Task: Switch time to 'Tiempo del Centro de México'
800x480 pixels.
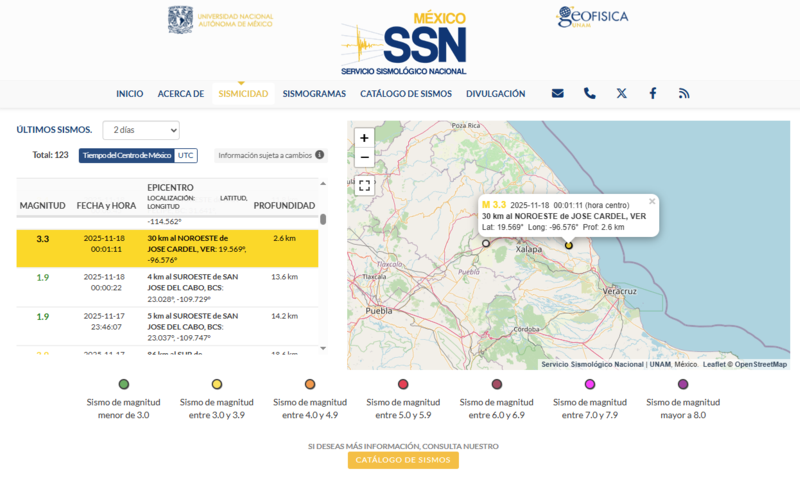Action: click(x=126, y=155)
